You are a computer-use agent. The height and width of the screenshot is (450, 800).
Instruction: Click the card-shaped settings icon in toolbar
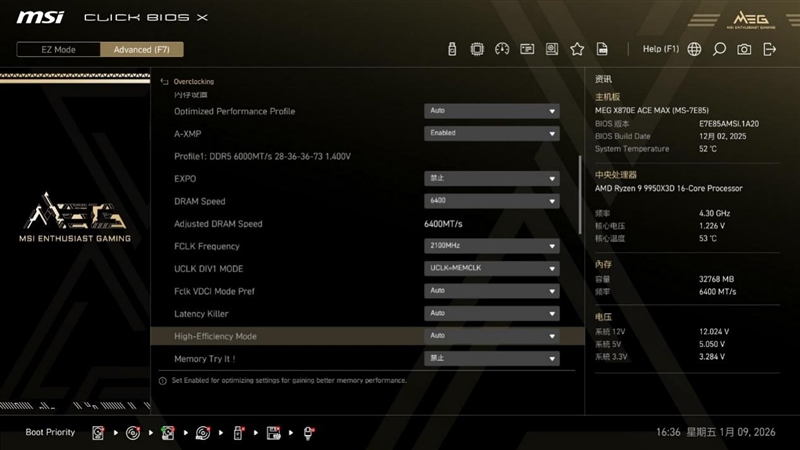[x=527, y=49]
